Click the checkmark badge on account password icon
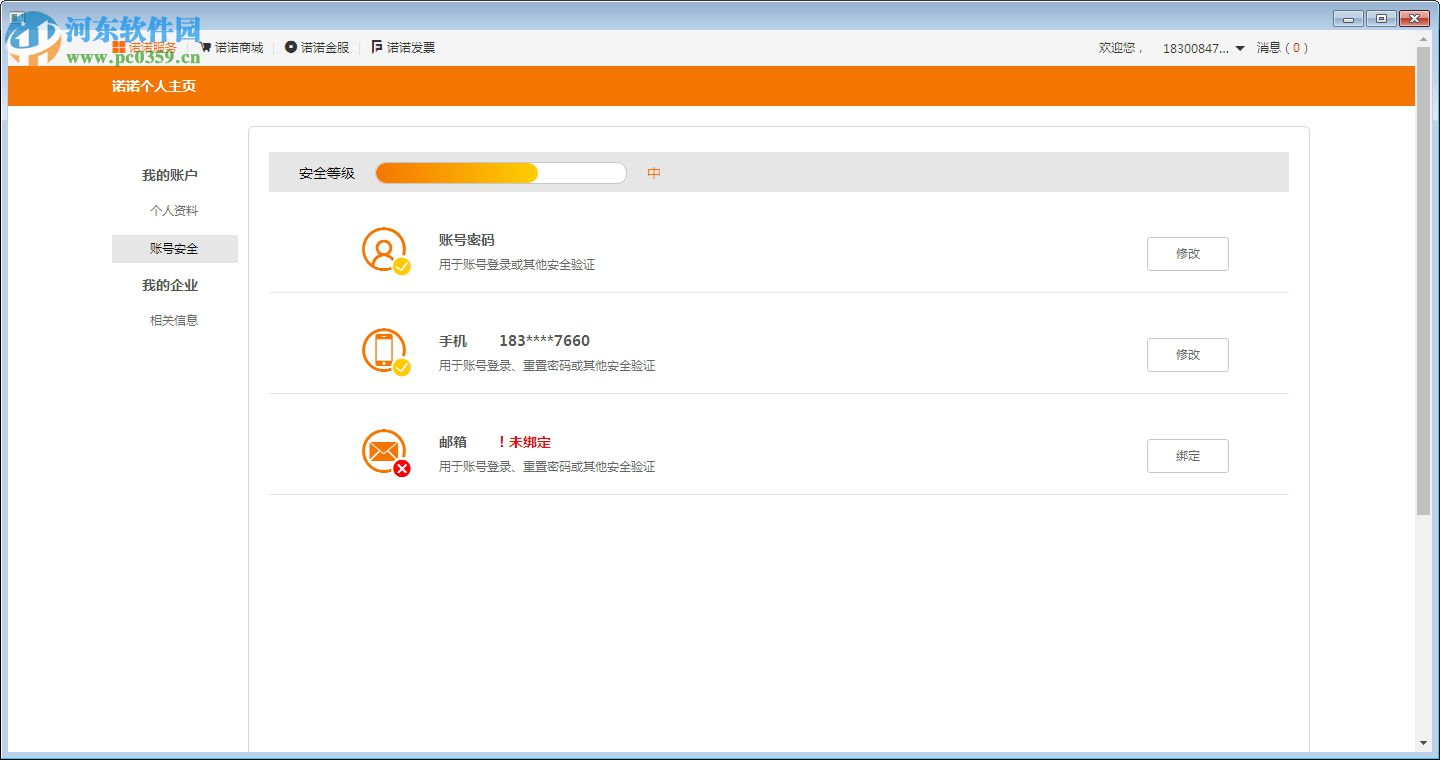1440x760 pixels. click(403, 267)
